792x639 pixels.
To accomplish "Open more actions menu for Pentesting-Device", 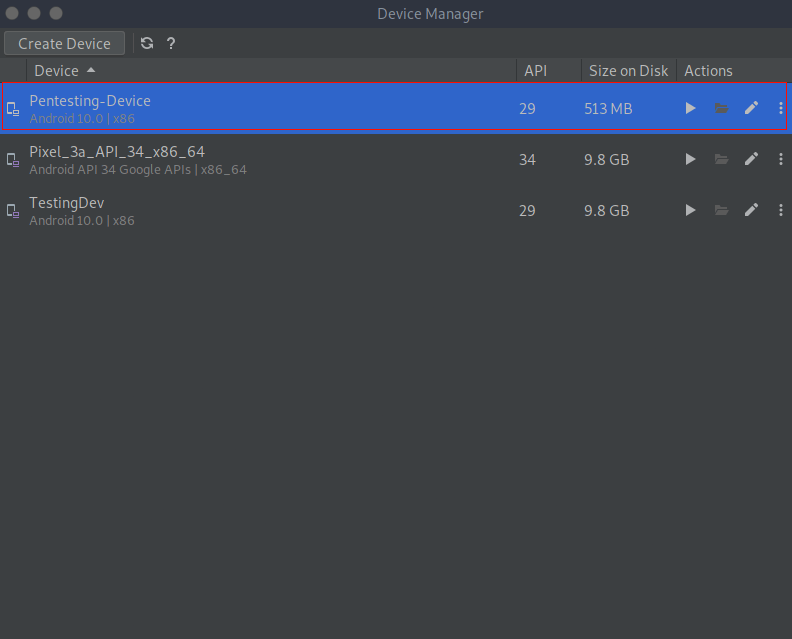I will pyautogui.click(x=780, y=108).
